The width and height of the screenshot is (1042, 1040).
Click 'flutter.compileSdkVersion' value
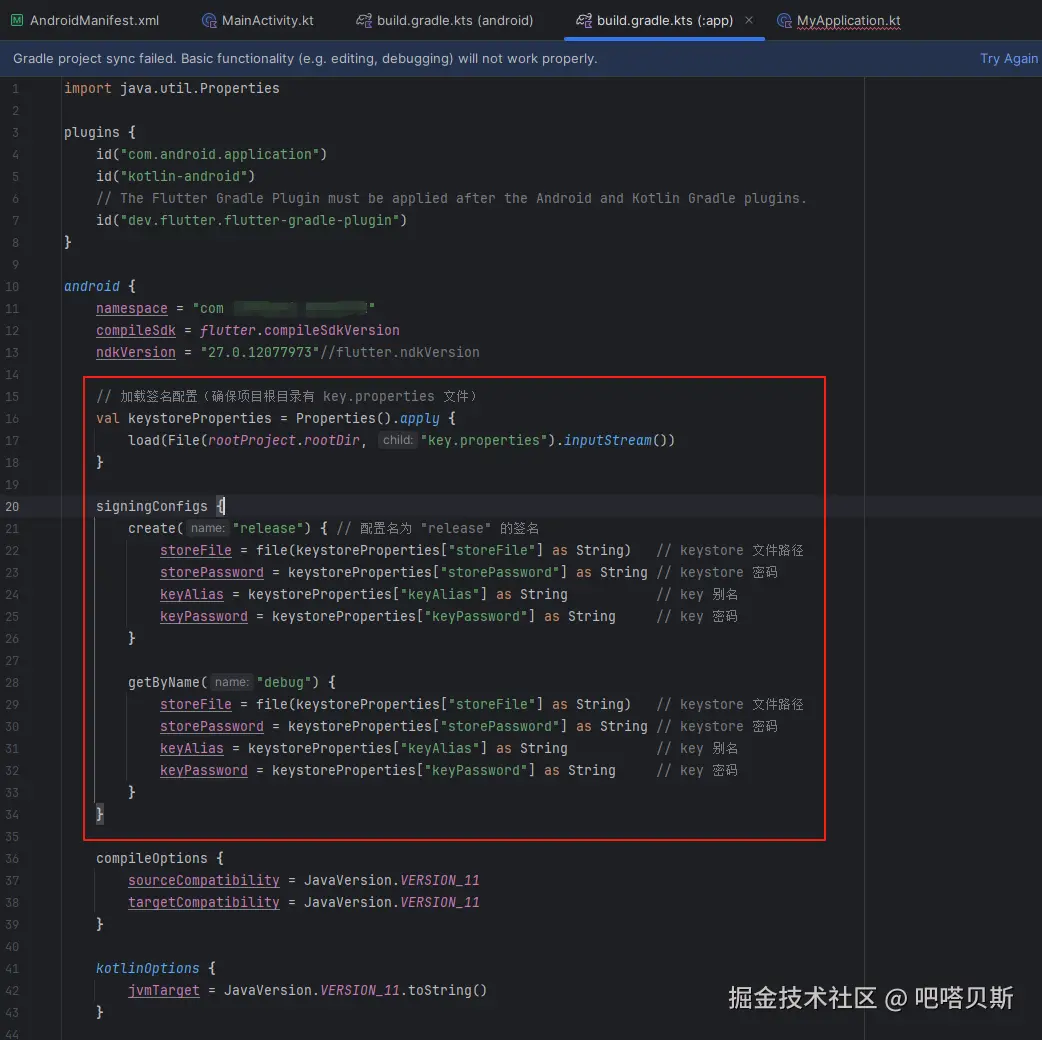pos(300,330)
